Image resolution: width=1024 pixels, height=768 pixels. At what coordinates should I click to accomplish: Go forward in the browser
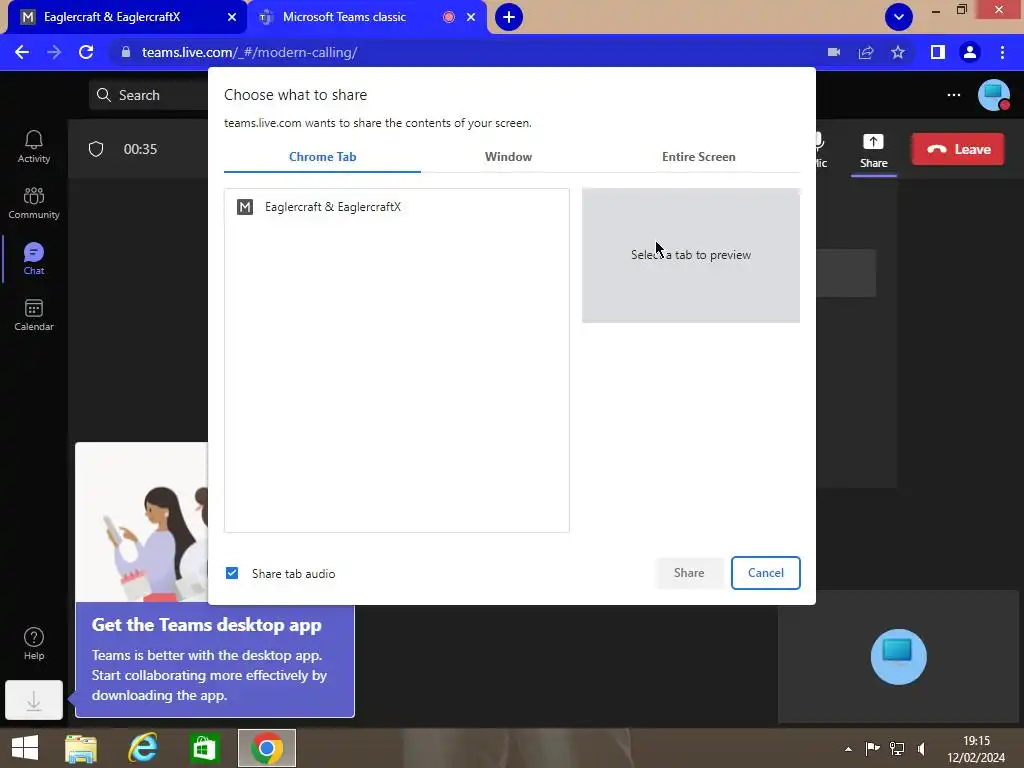point(54,52)
